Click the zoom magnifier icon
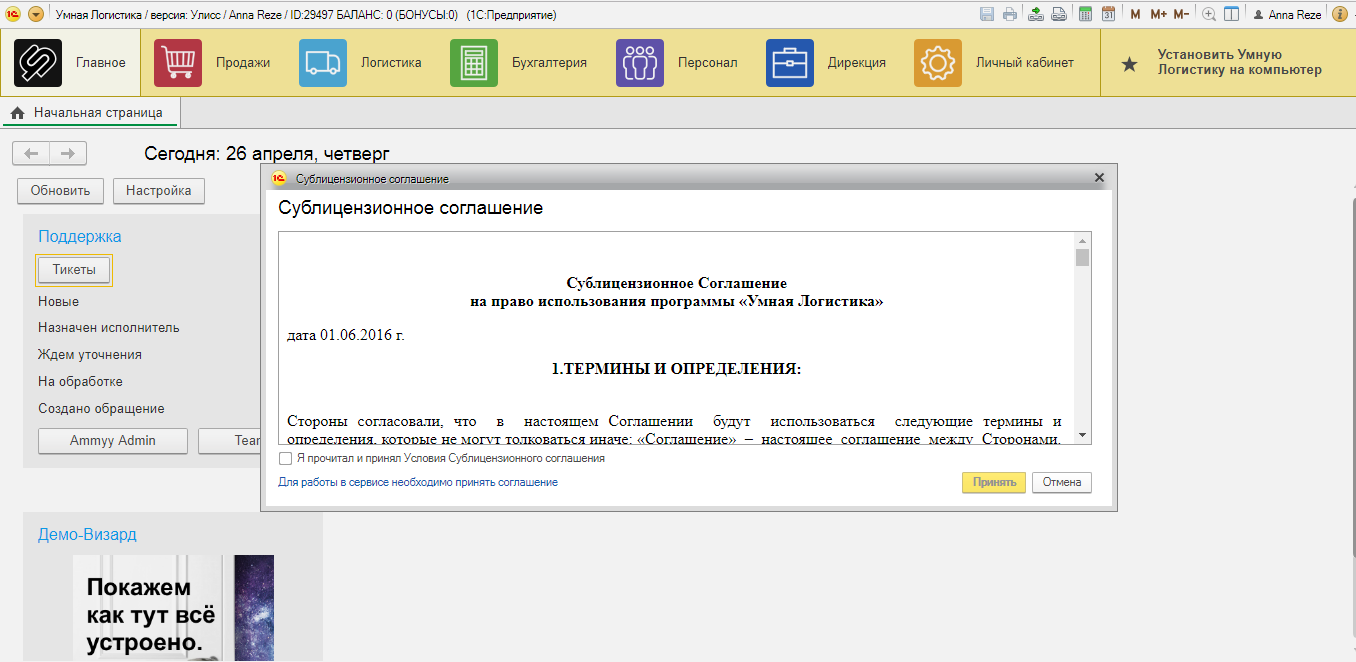This screenshot has width=1356, height=662. coord(1209,14)
